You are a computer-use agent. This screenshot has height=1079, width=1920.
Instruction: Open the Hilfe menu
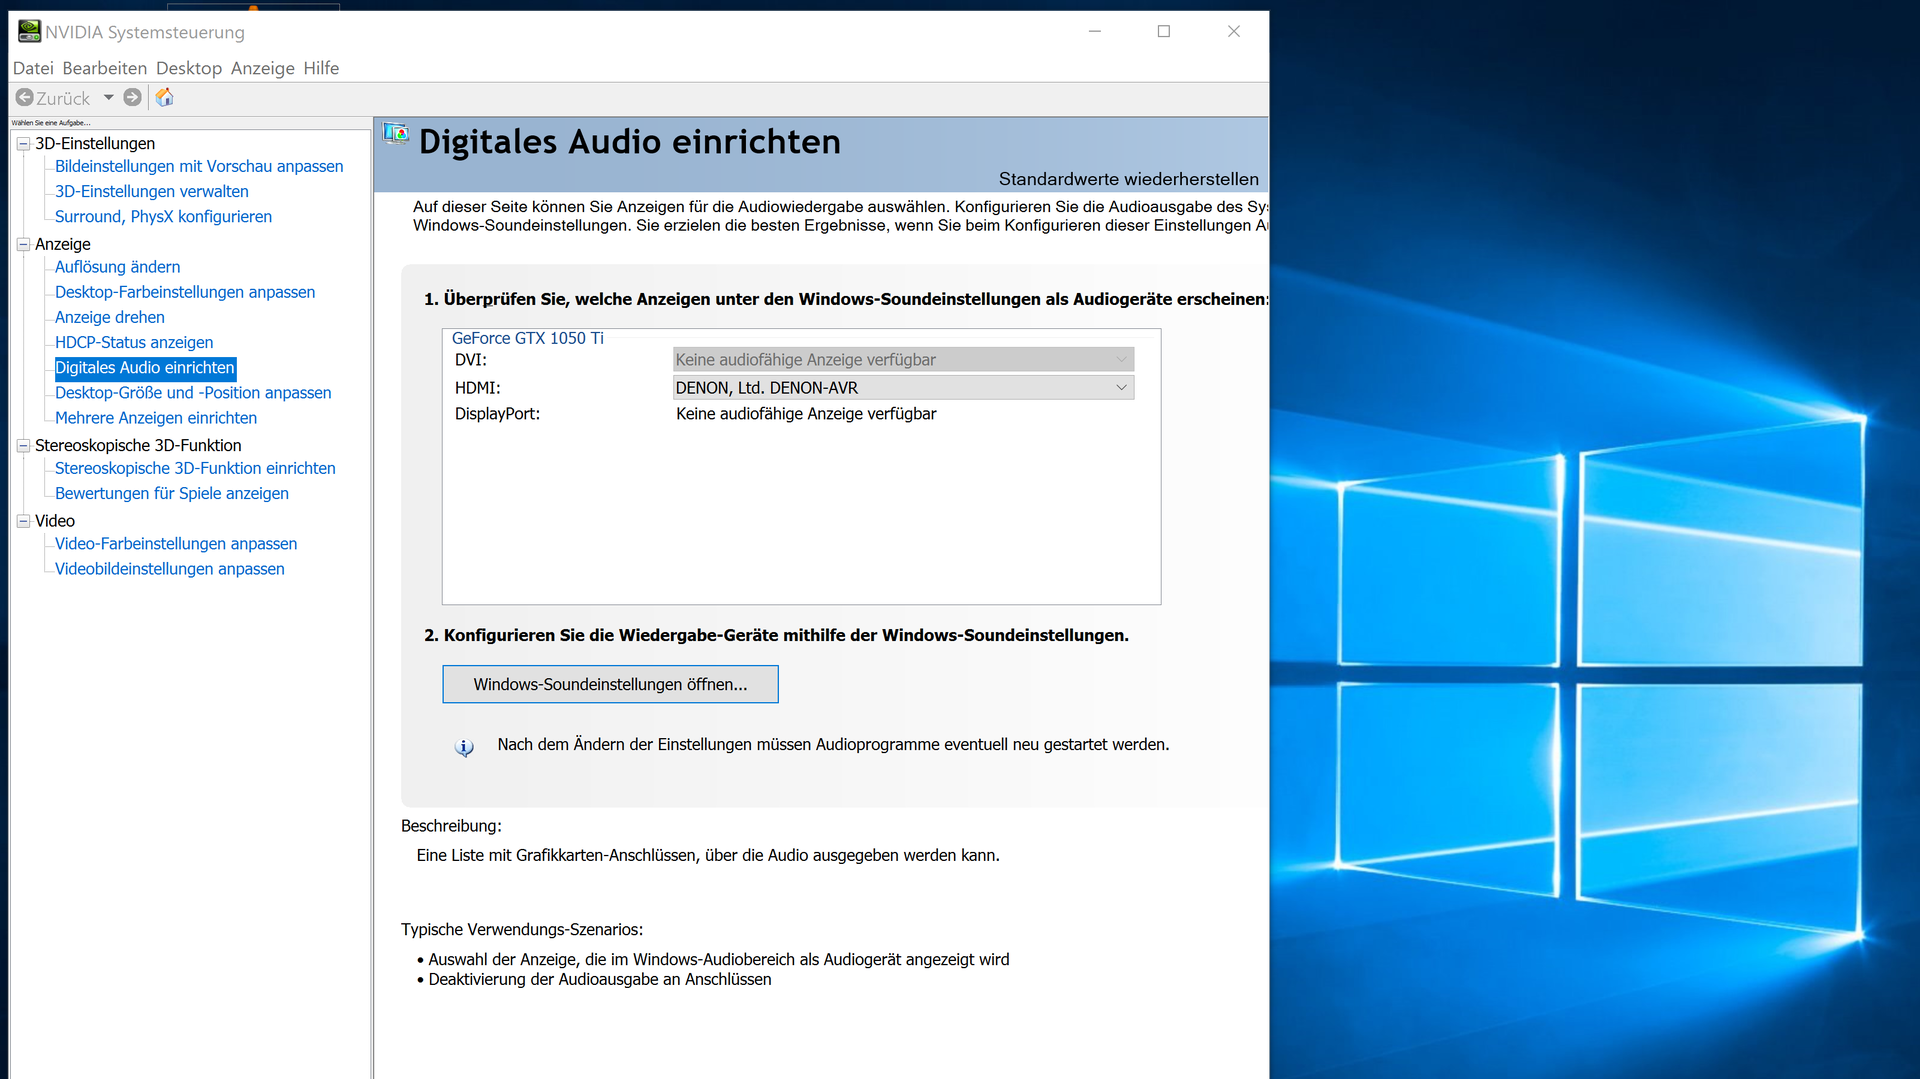[x=321, y=68]
